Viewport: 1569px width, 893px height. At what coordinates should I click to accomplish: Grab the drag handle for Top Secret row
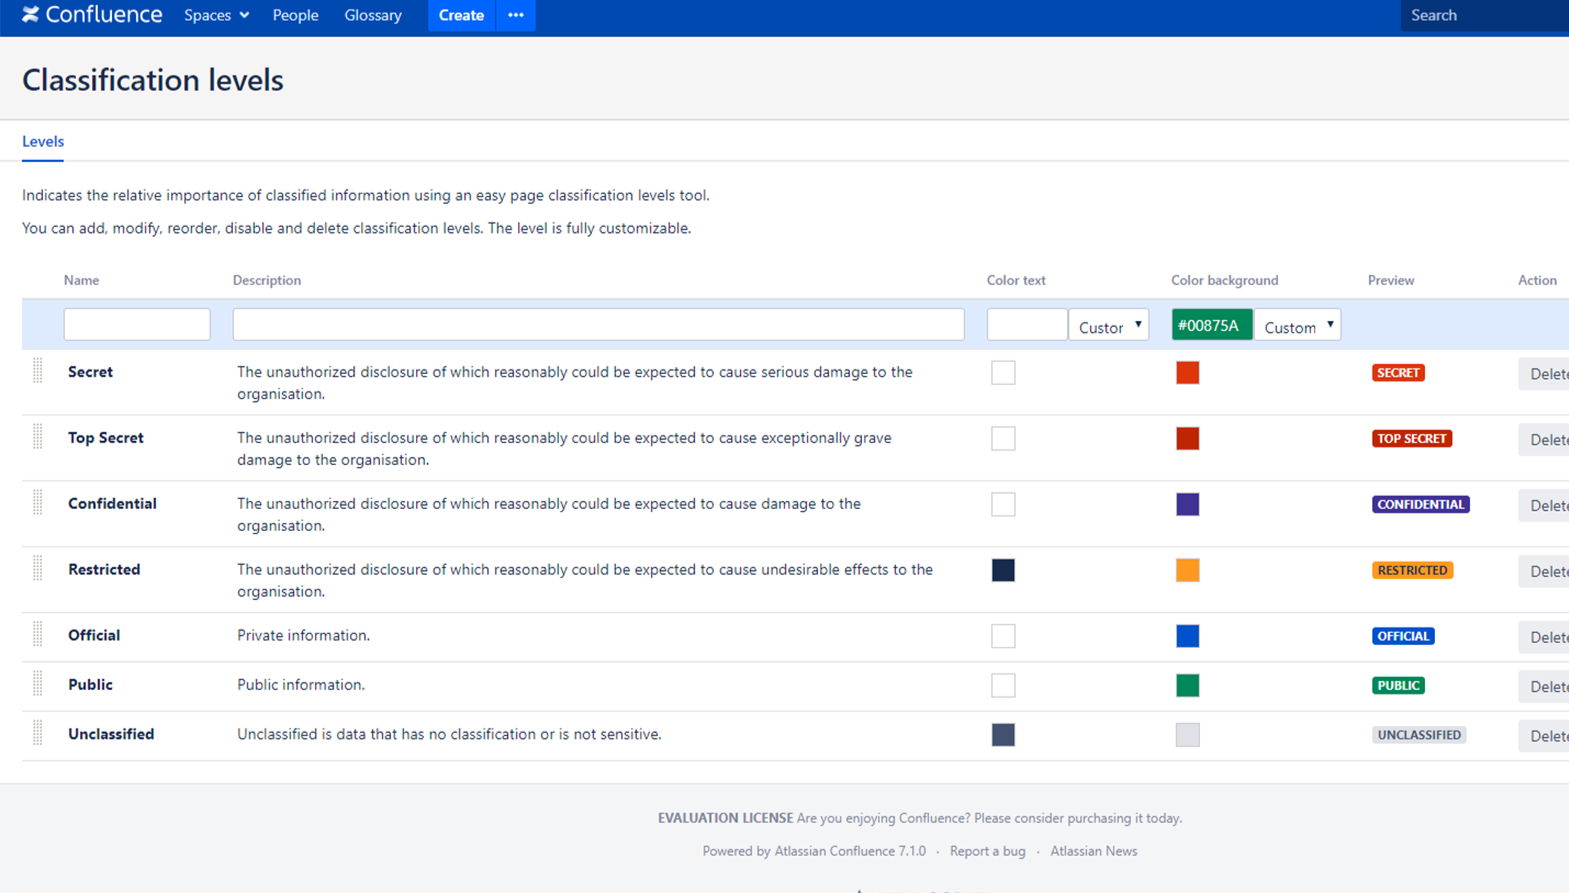click(x=38, y=437)
